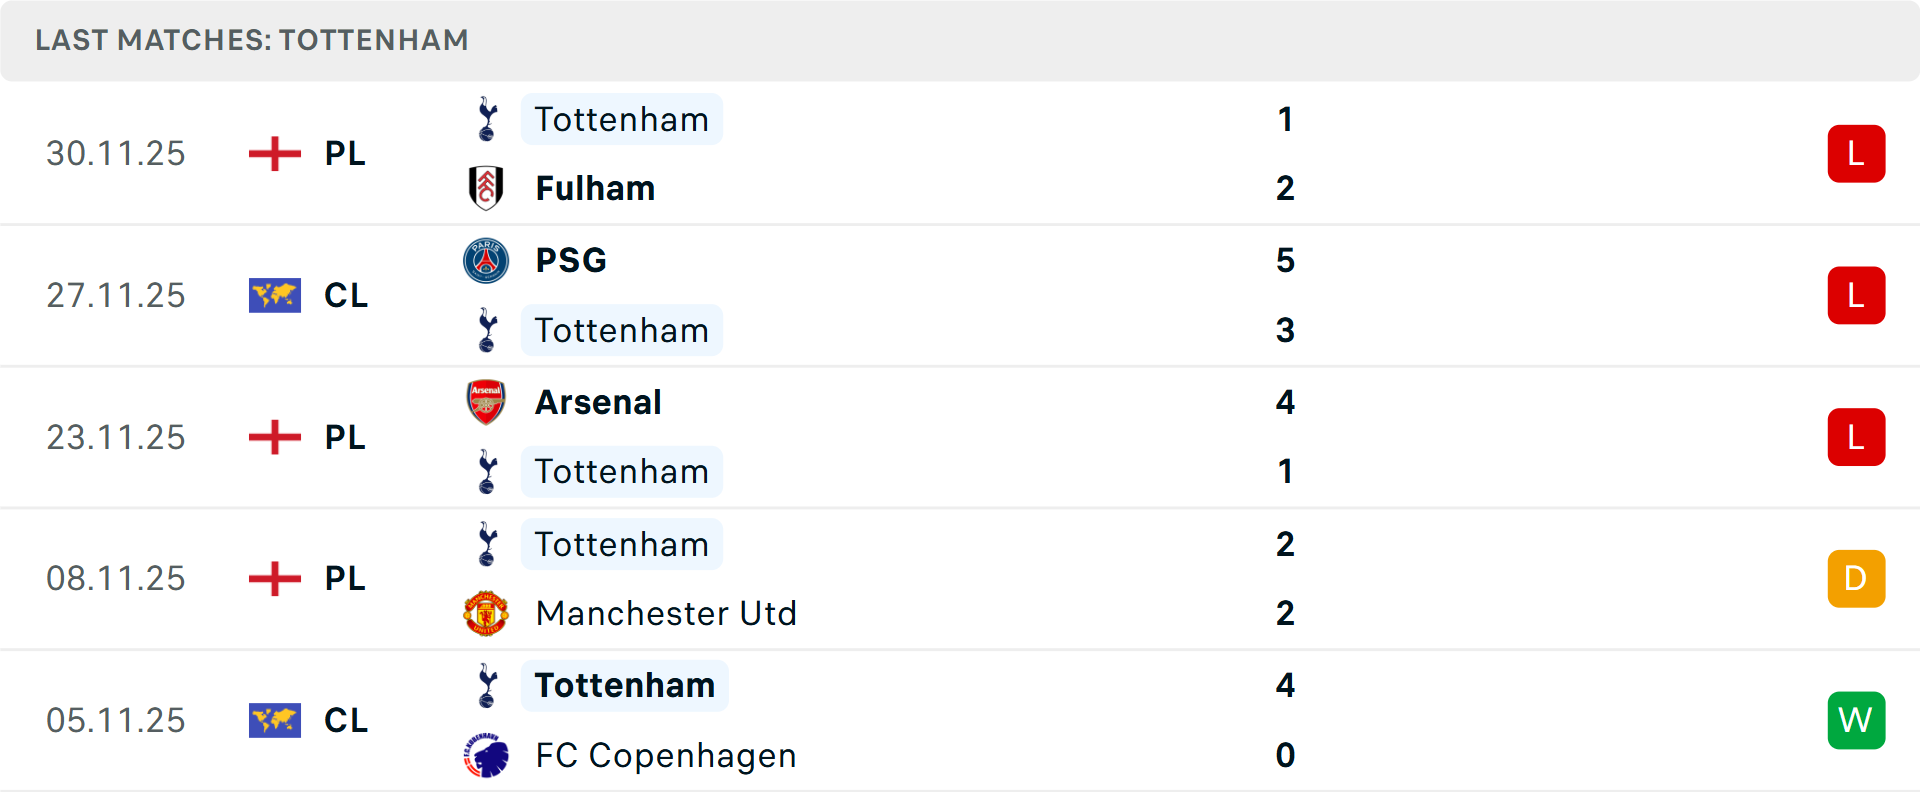
Task: Click the Fulham team name
Action: click(595, 187)
